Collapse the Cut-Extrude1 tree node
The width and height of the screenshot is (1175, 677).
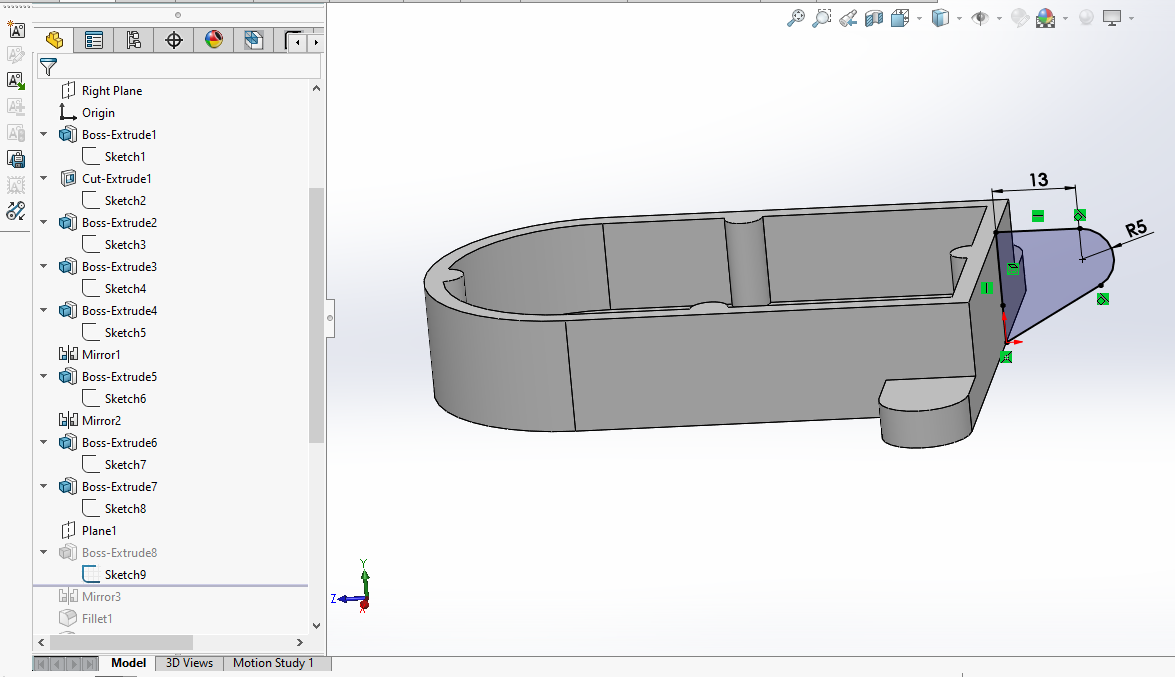(43, 179)
